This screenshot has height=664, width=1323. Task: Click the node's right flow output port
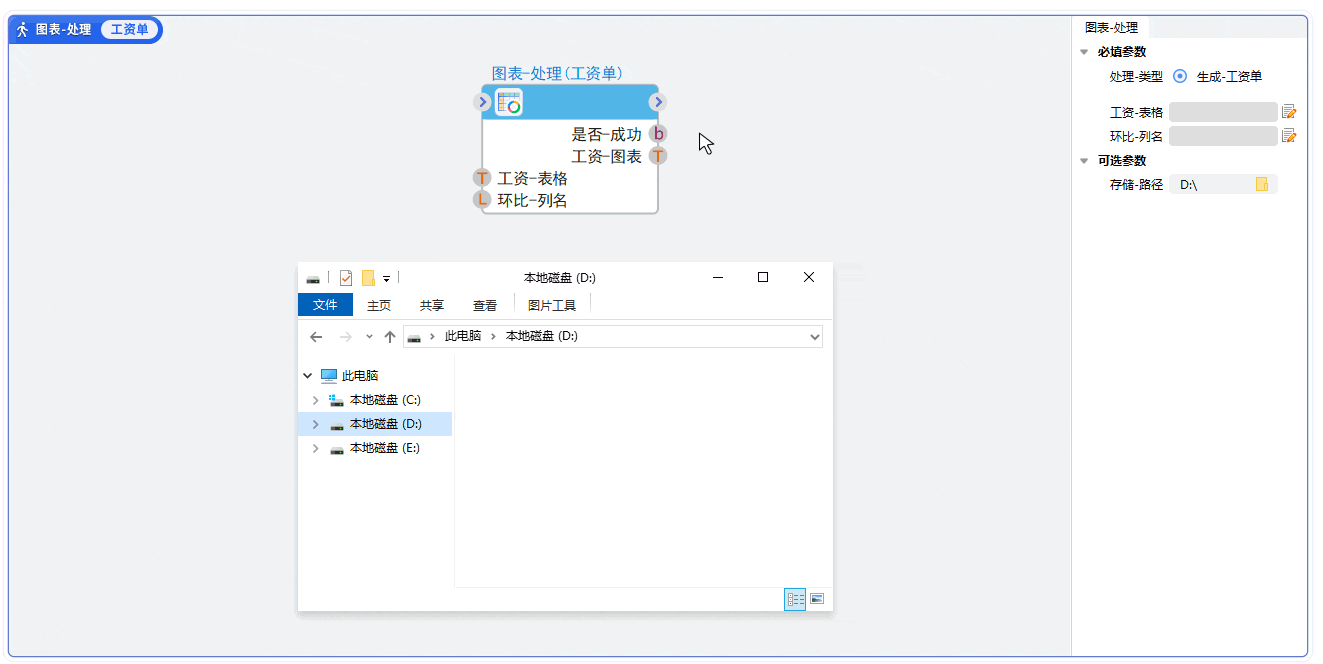657,102
